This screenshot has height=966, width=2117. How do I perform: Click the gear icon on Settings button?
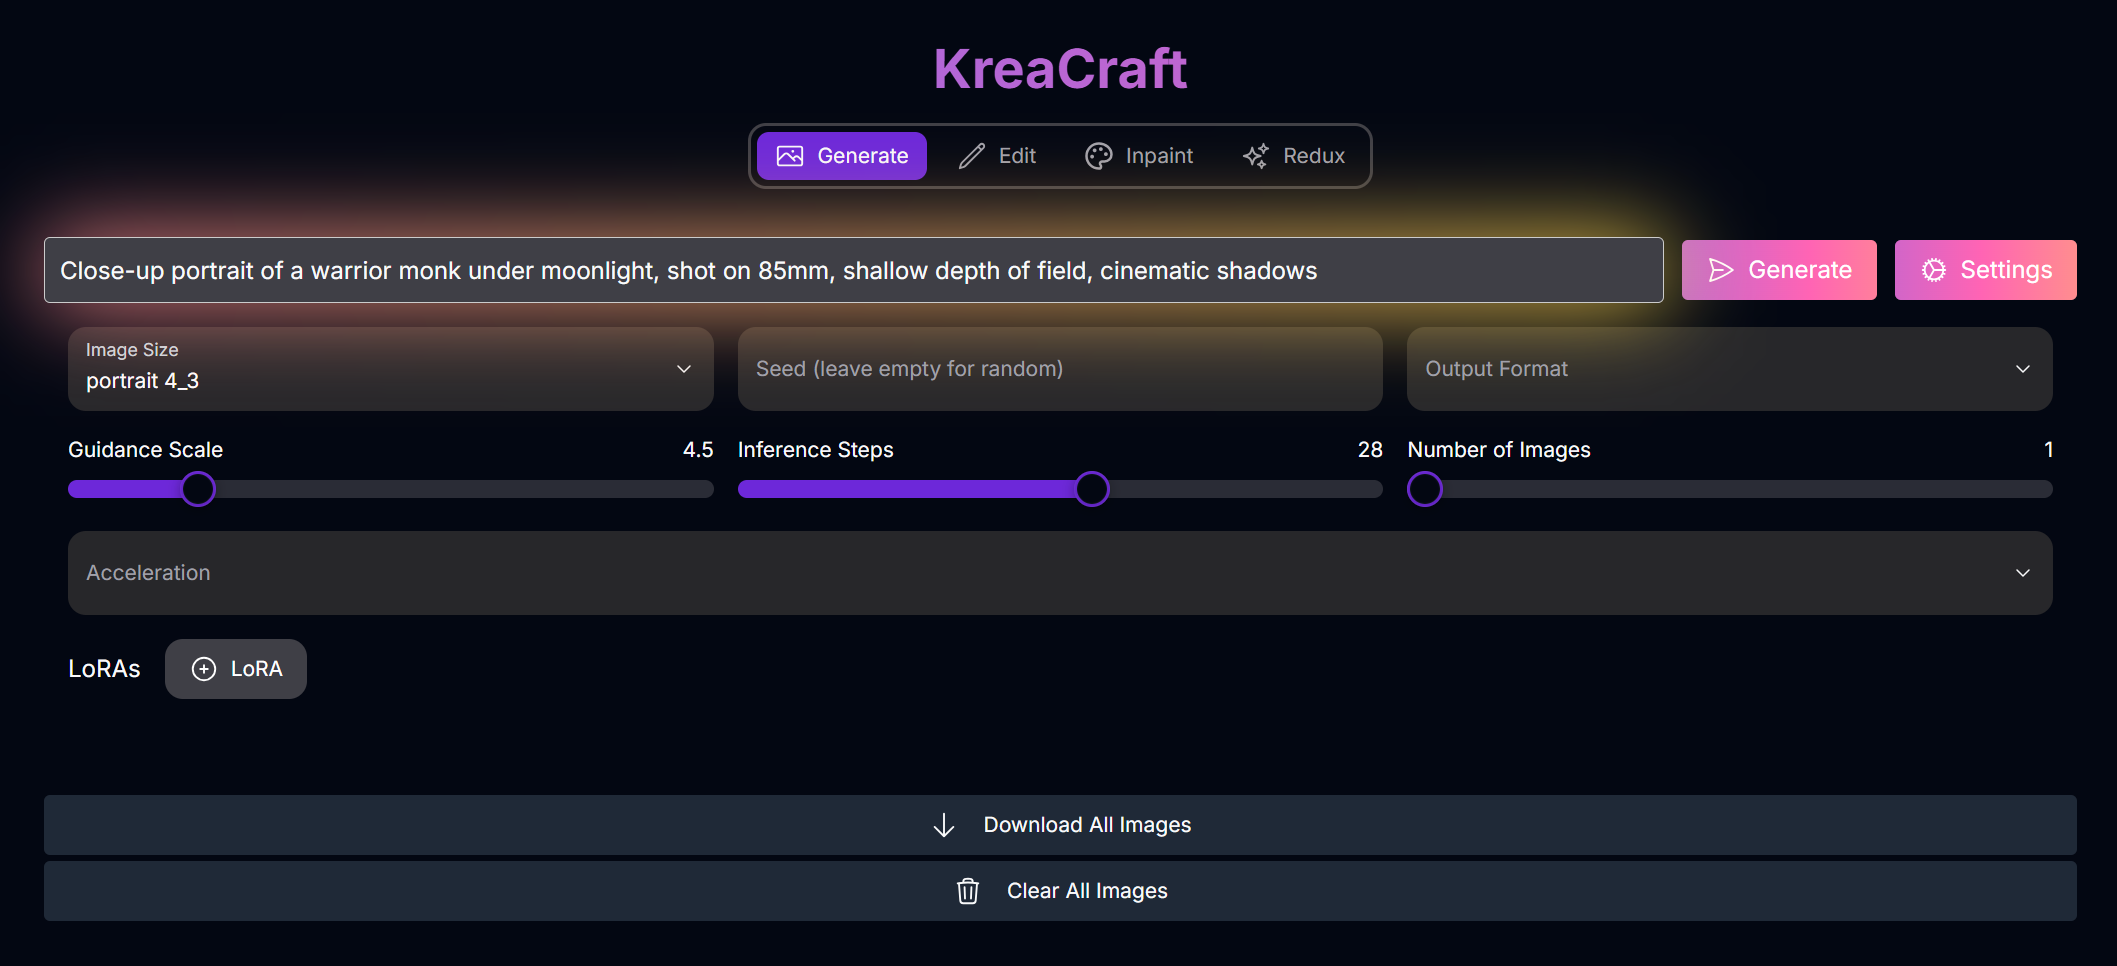click(1934, 270)
